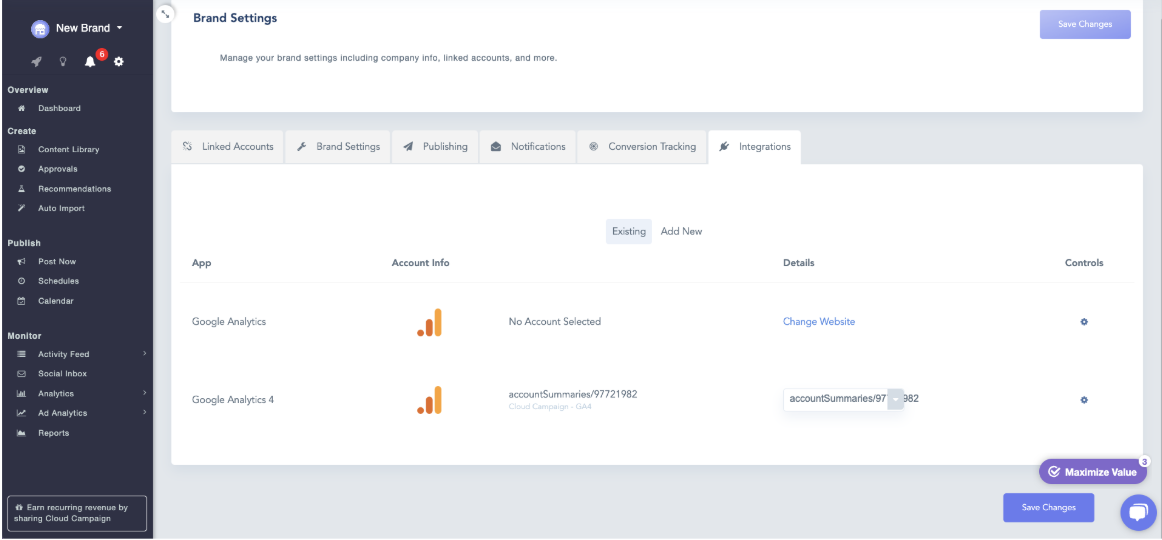Expand the Ad Analytics submenu

point(144,413)
